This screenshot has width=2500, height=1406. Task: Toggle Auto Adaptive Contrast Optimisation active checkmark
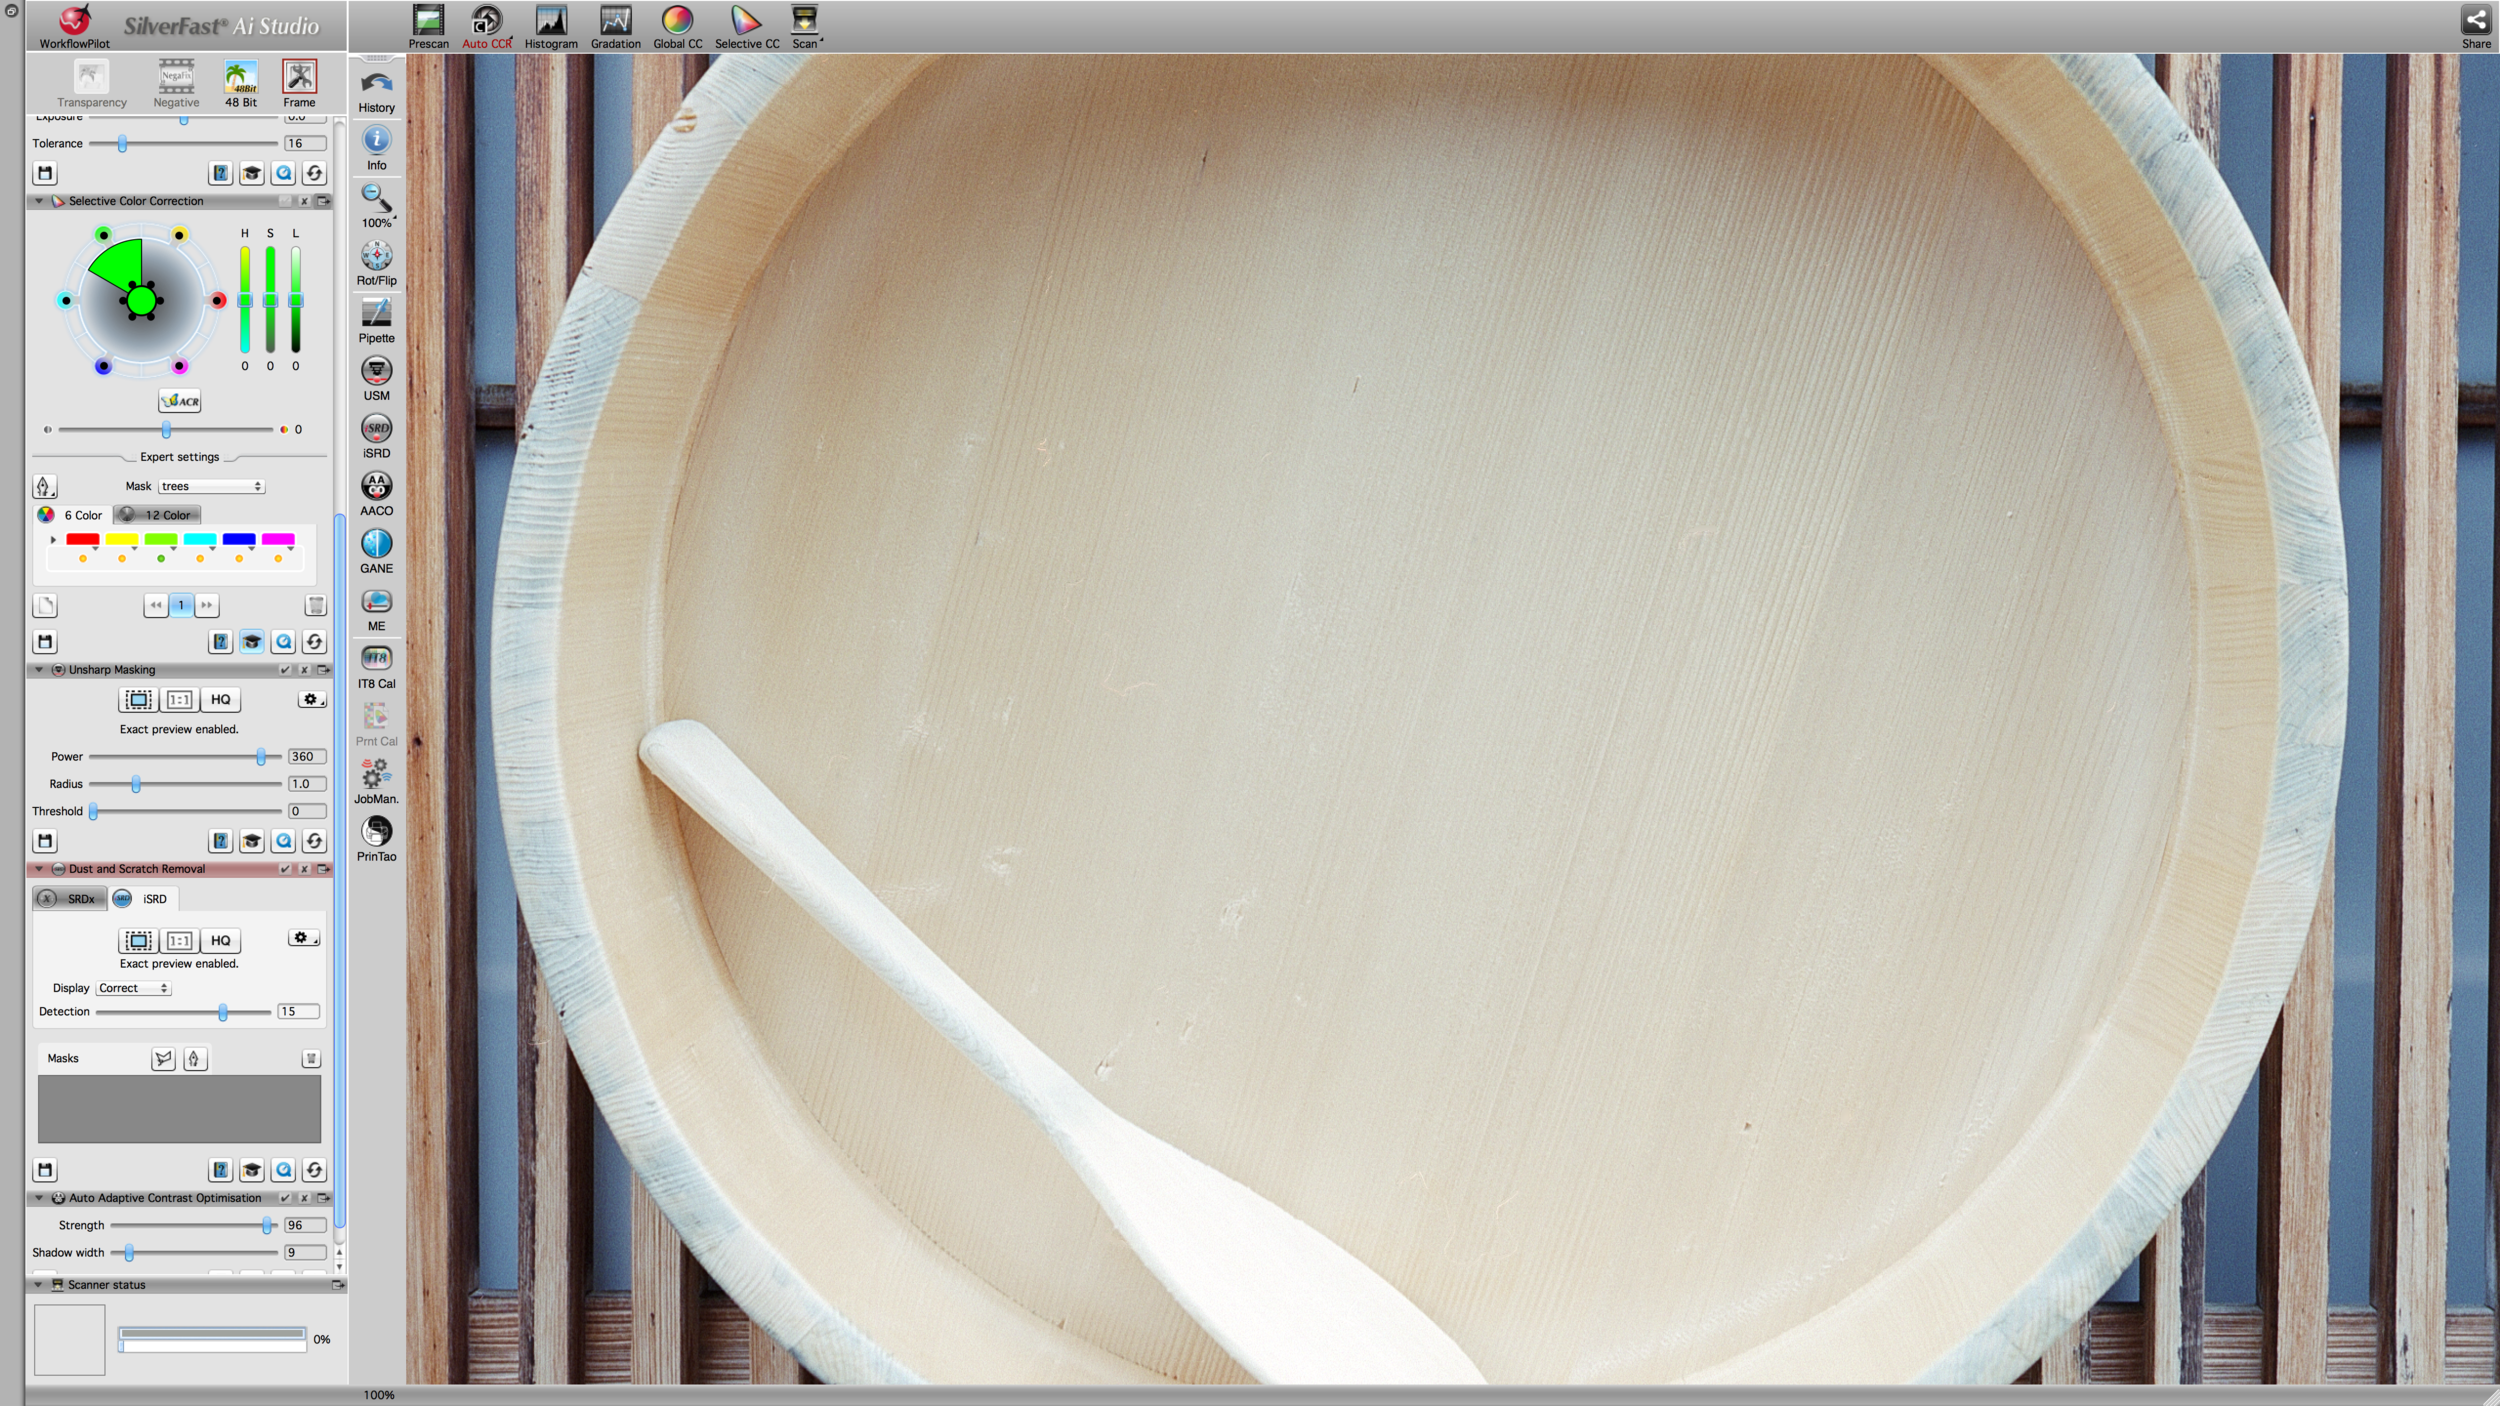pyautogui.click(x=285, y=1198)
